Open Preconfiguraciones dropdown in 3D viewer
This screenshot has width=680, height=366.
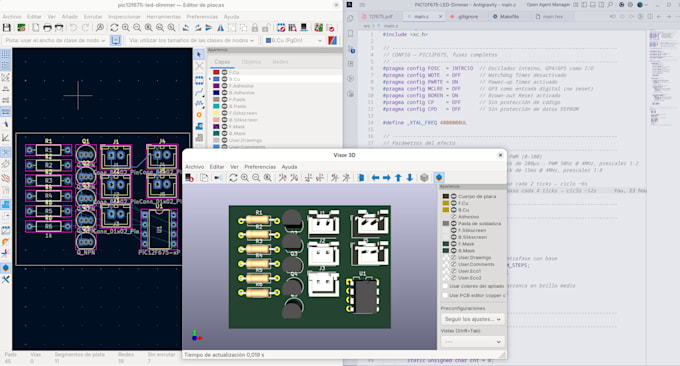click(x=472, y=319)
